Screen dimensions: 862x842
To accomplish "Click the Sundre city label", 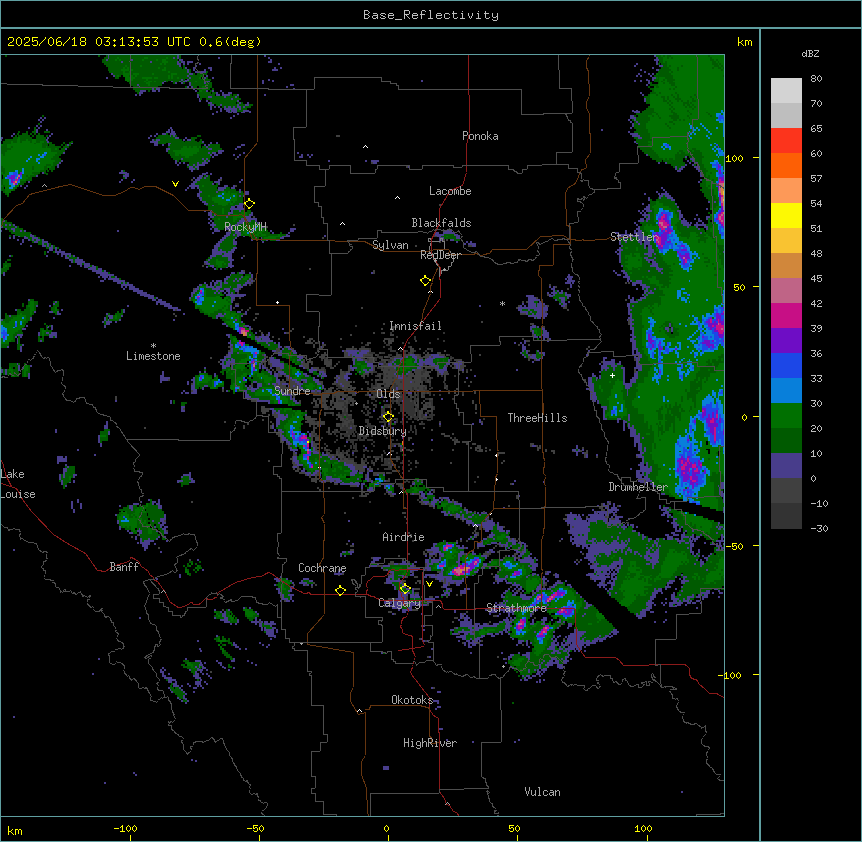I will [292, 391].
